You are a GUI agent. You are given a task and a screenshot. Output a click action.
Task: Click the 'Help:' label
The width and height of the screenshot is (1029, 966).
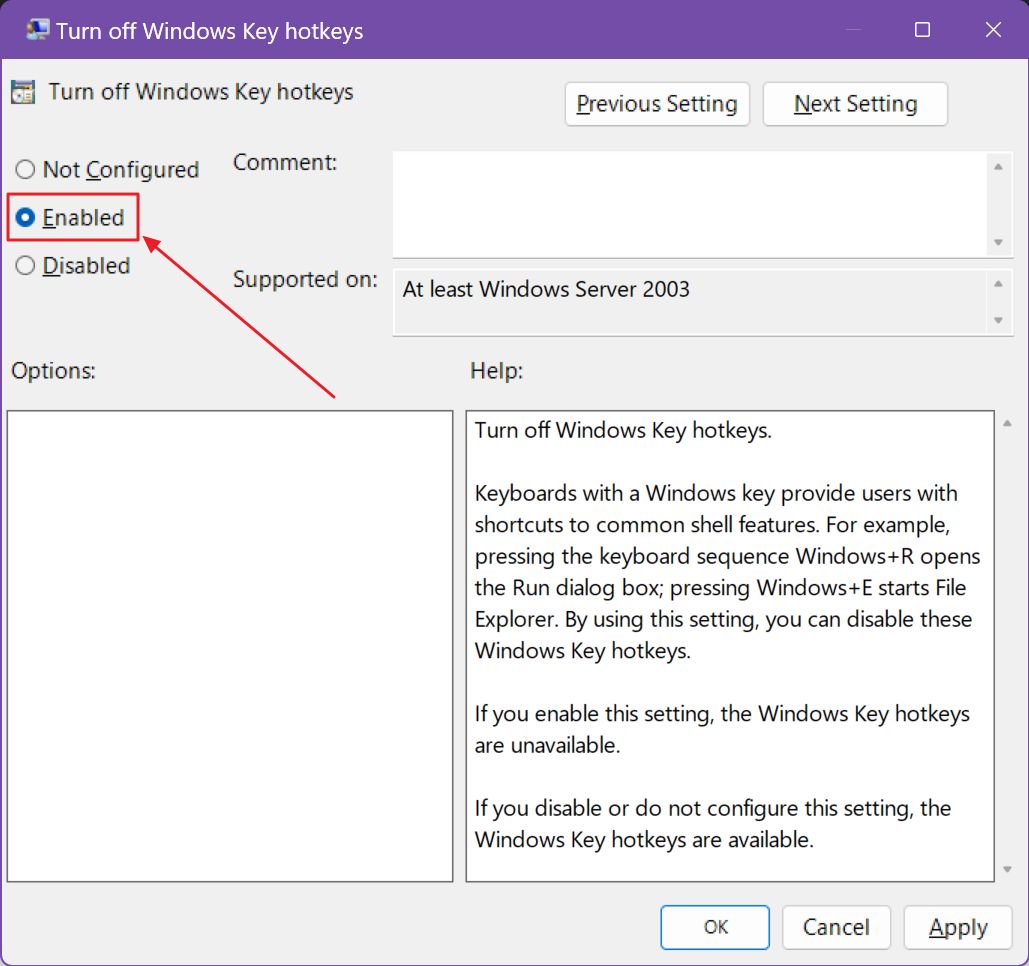(x=497, y=371)
